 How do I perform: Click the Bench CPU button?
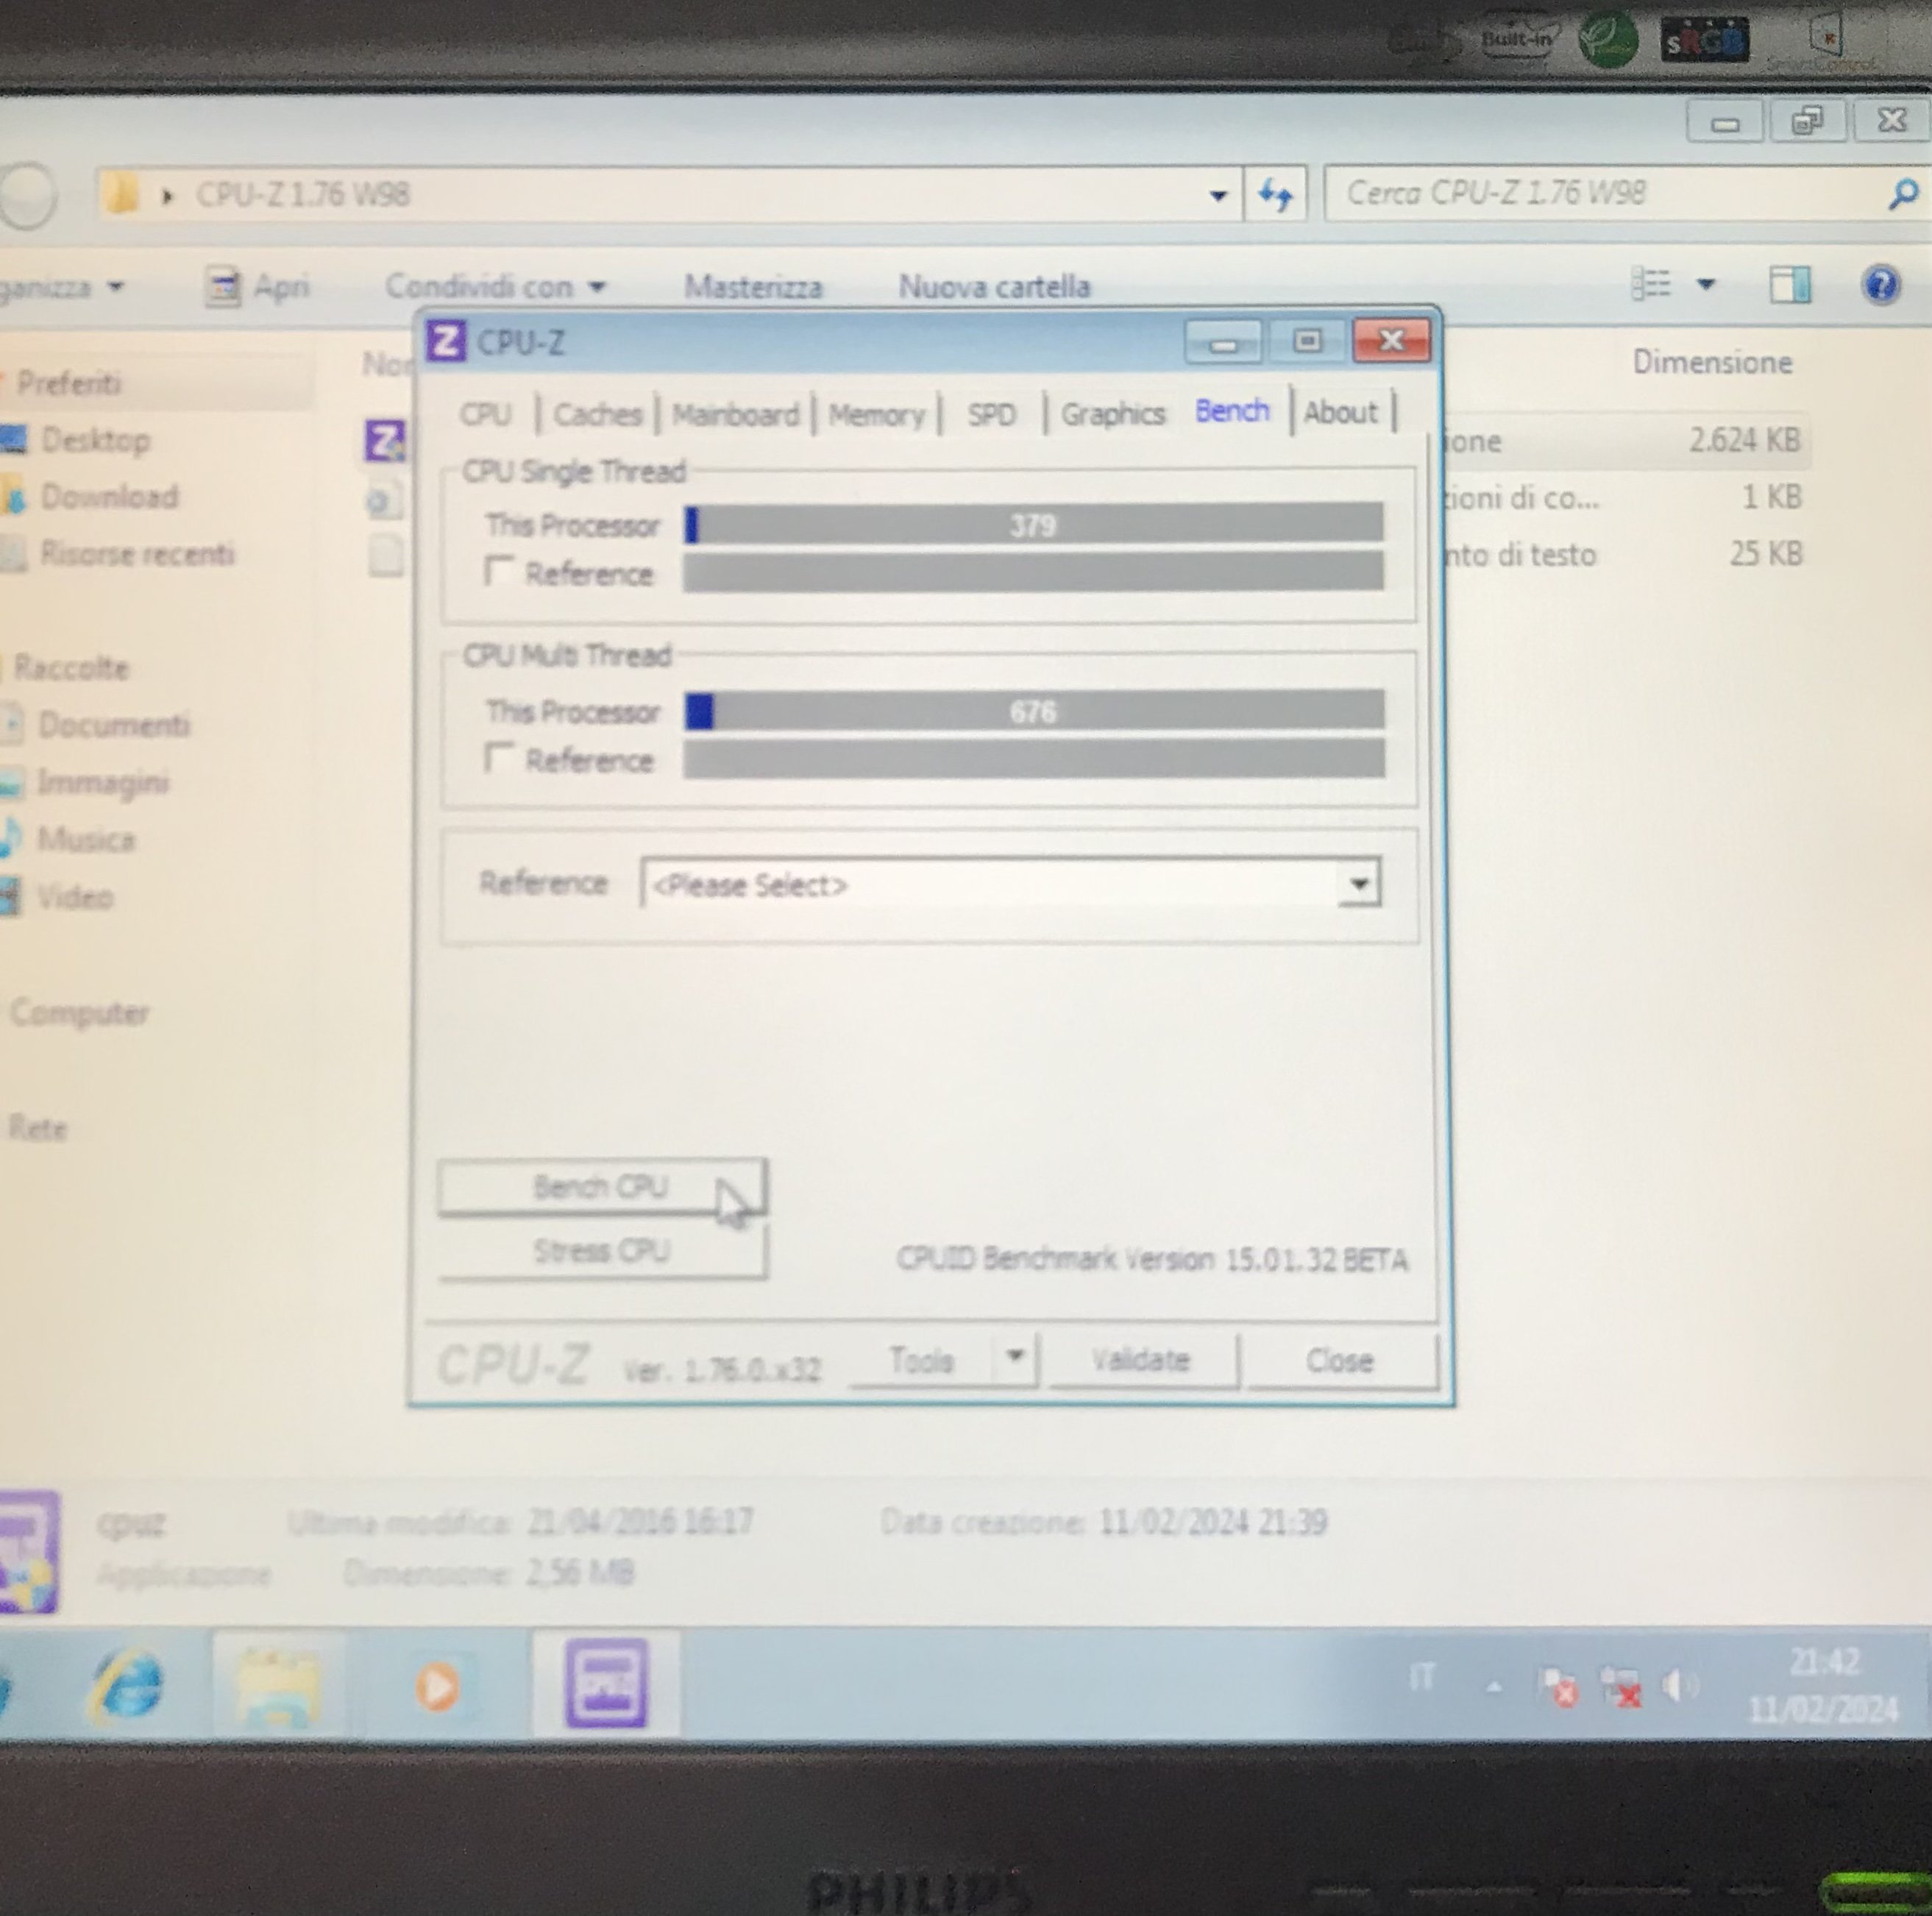click(x=602, y=1187)
